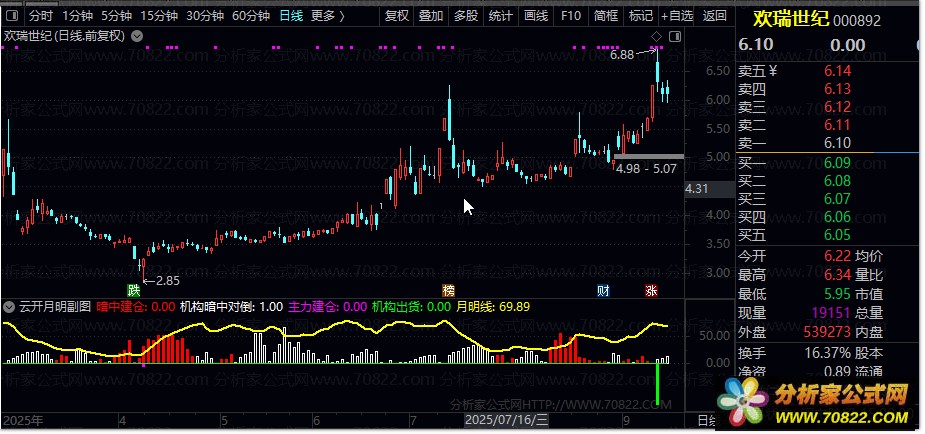
Task: Click the 月明线 value 69.89
Action: (x=514, y=307)
